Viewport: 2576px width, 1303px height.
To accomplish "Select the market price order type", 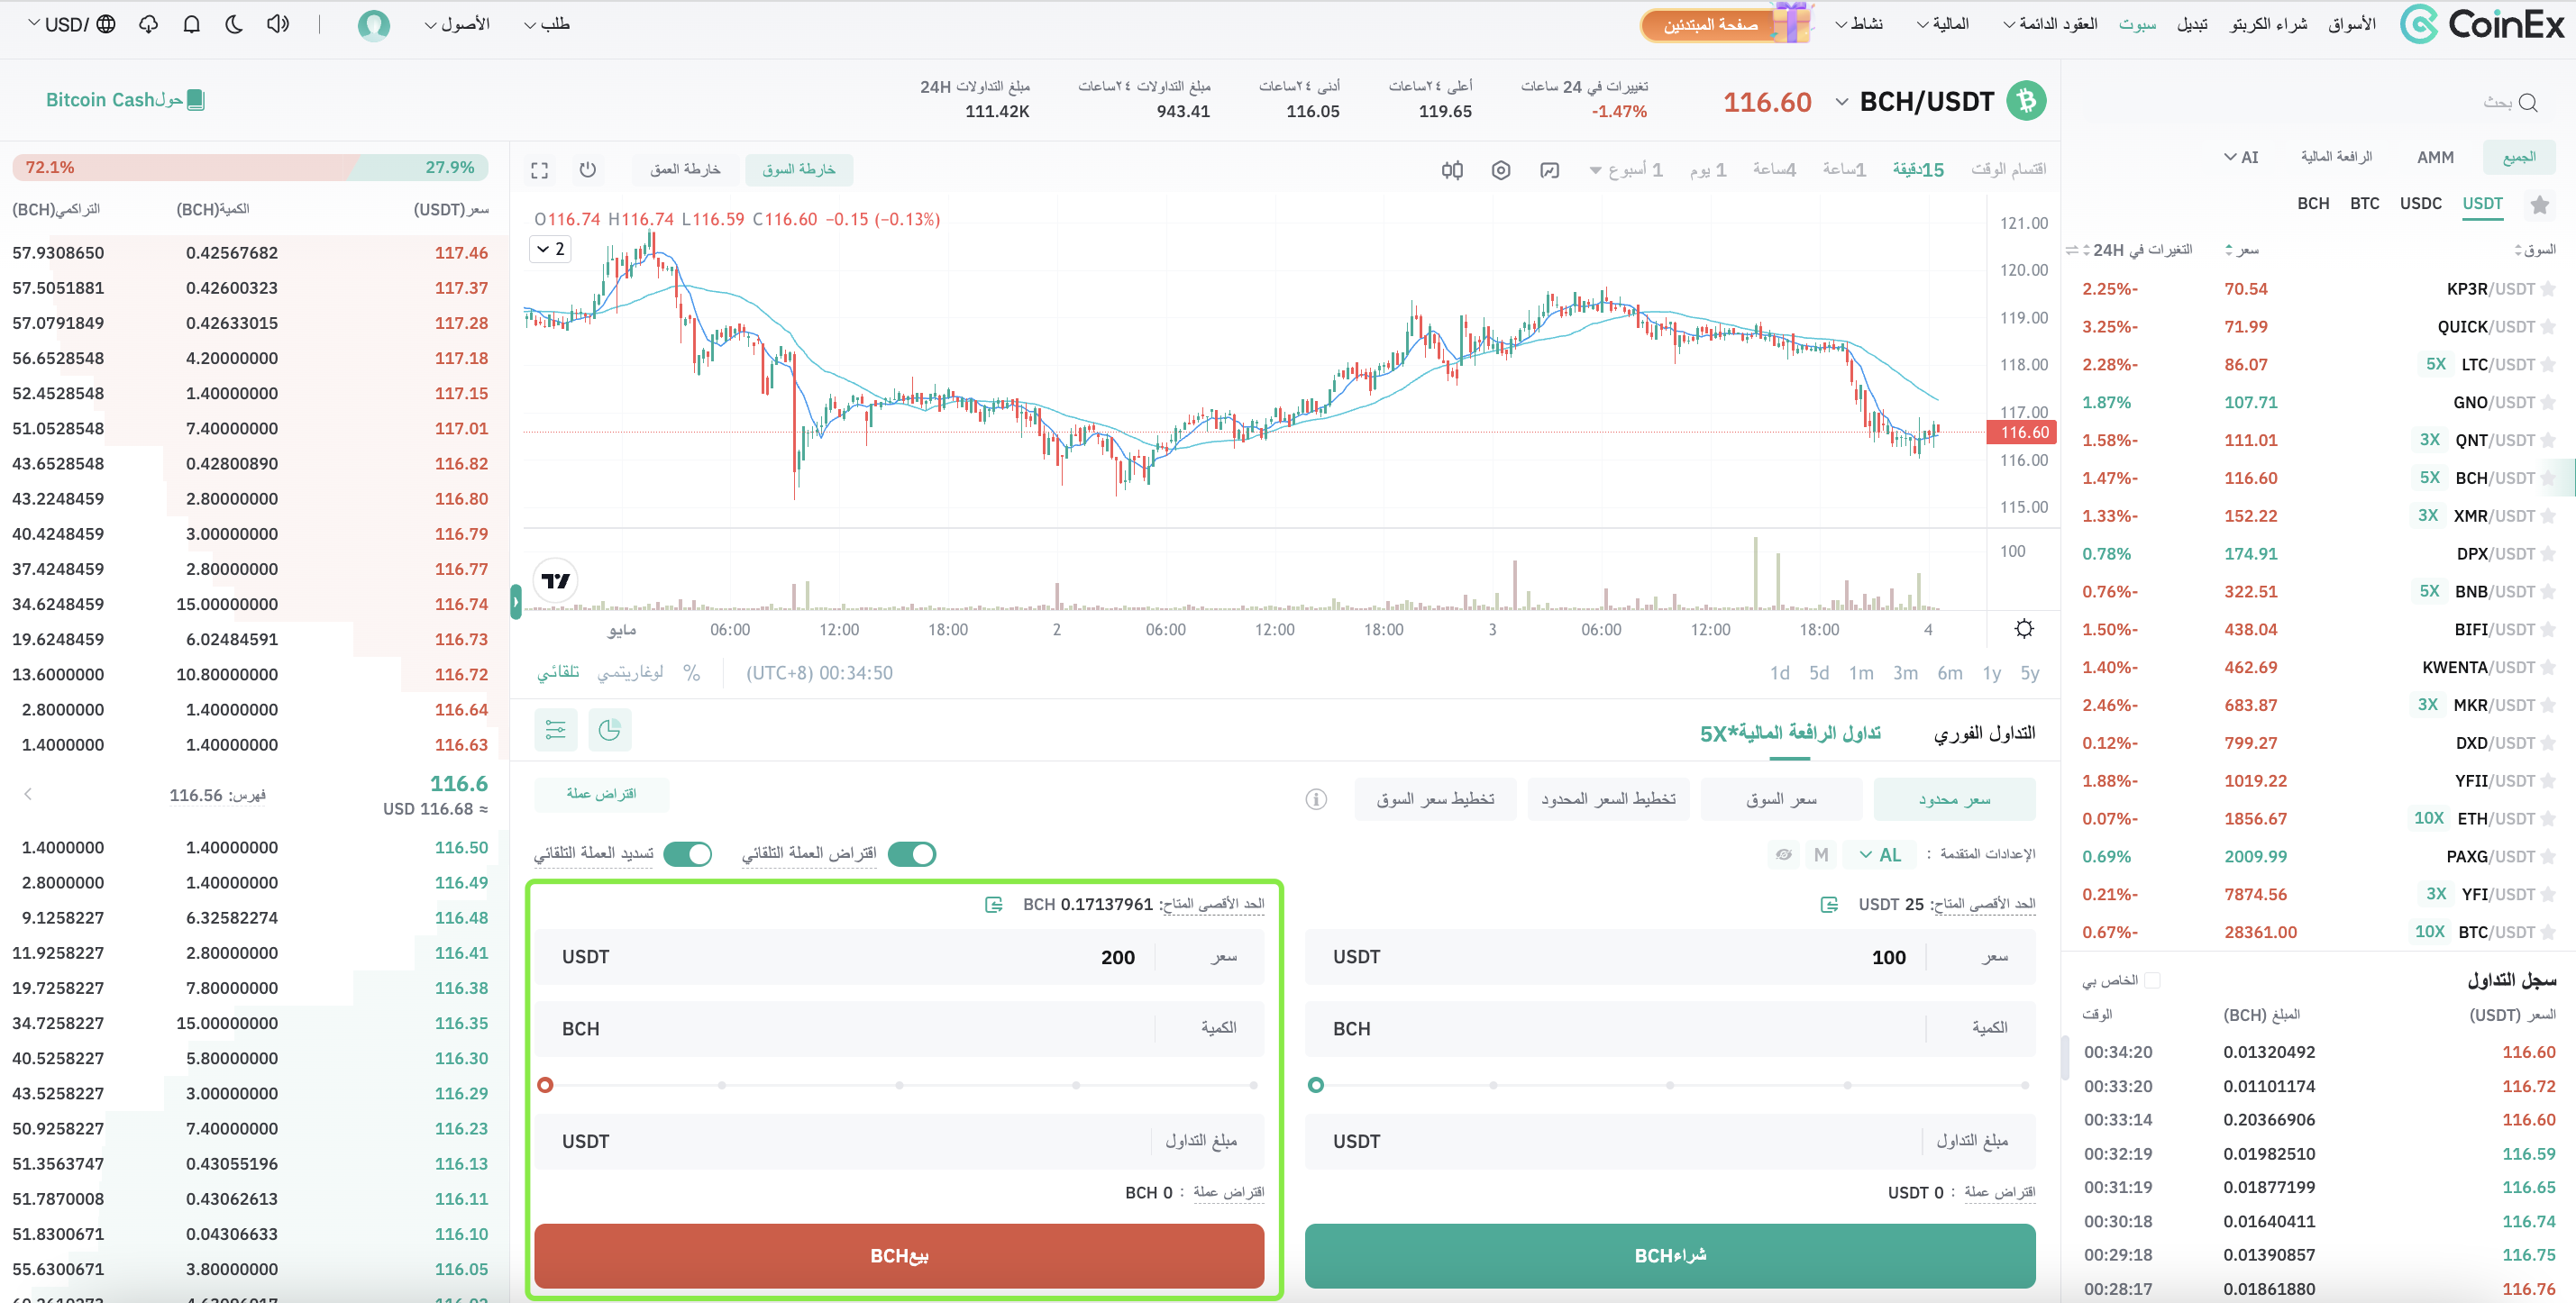I will [1781, 799].
